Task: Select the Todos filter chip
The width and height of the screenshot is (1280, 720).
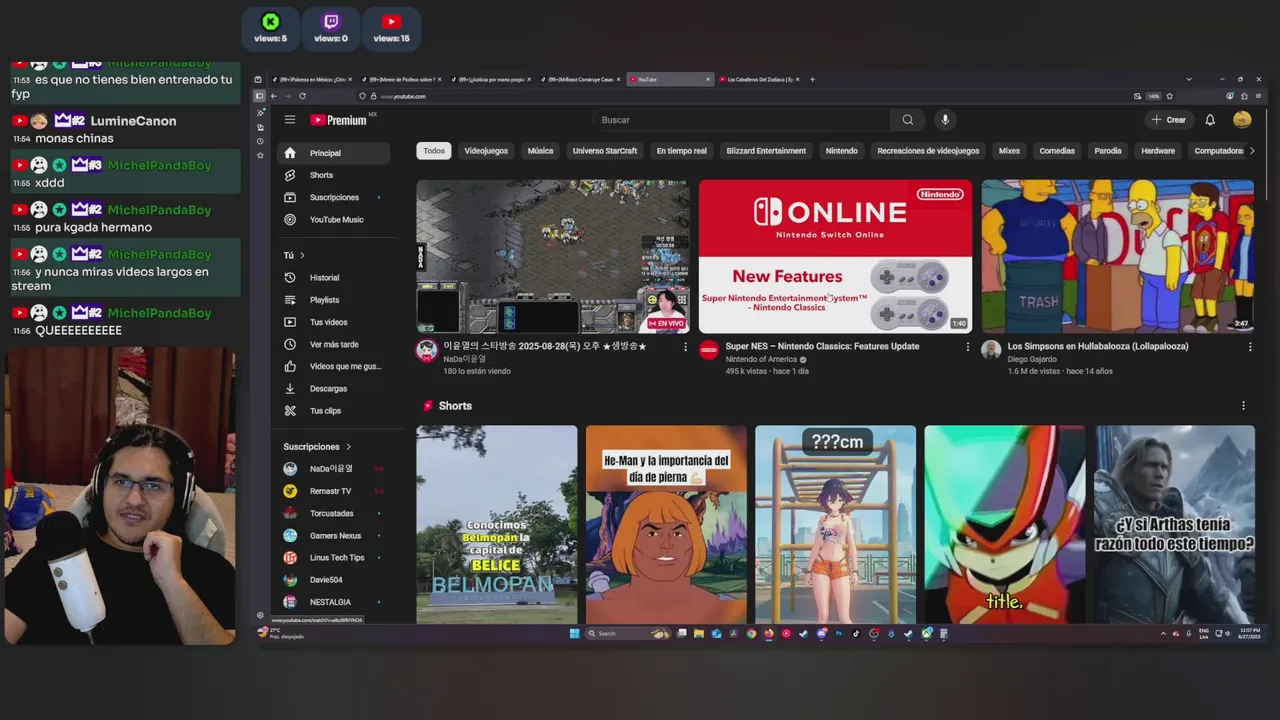Action: point(434,151)
